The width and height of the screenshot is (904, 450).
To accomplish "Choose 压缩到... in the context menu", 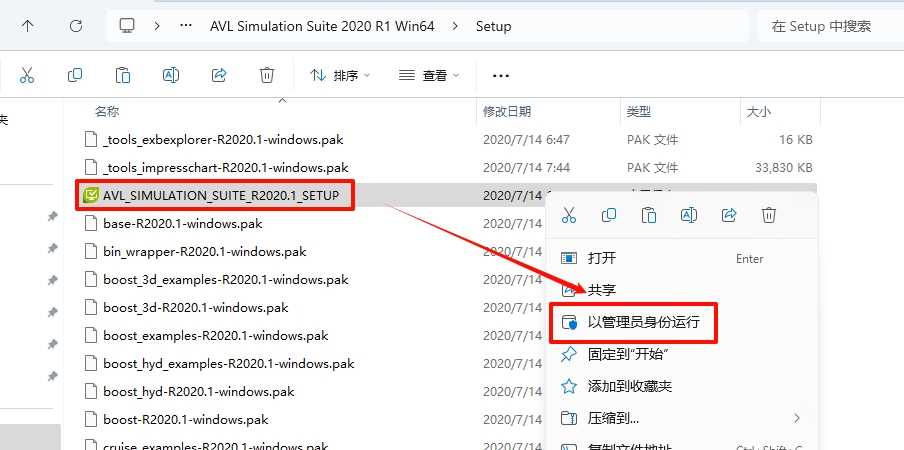I will coord(682,418).
